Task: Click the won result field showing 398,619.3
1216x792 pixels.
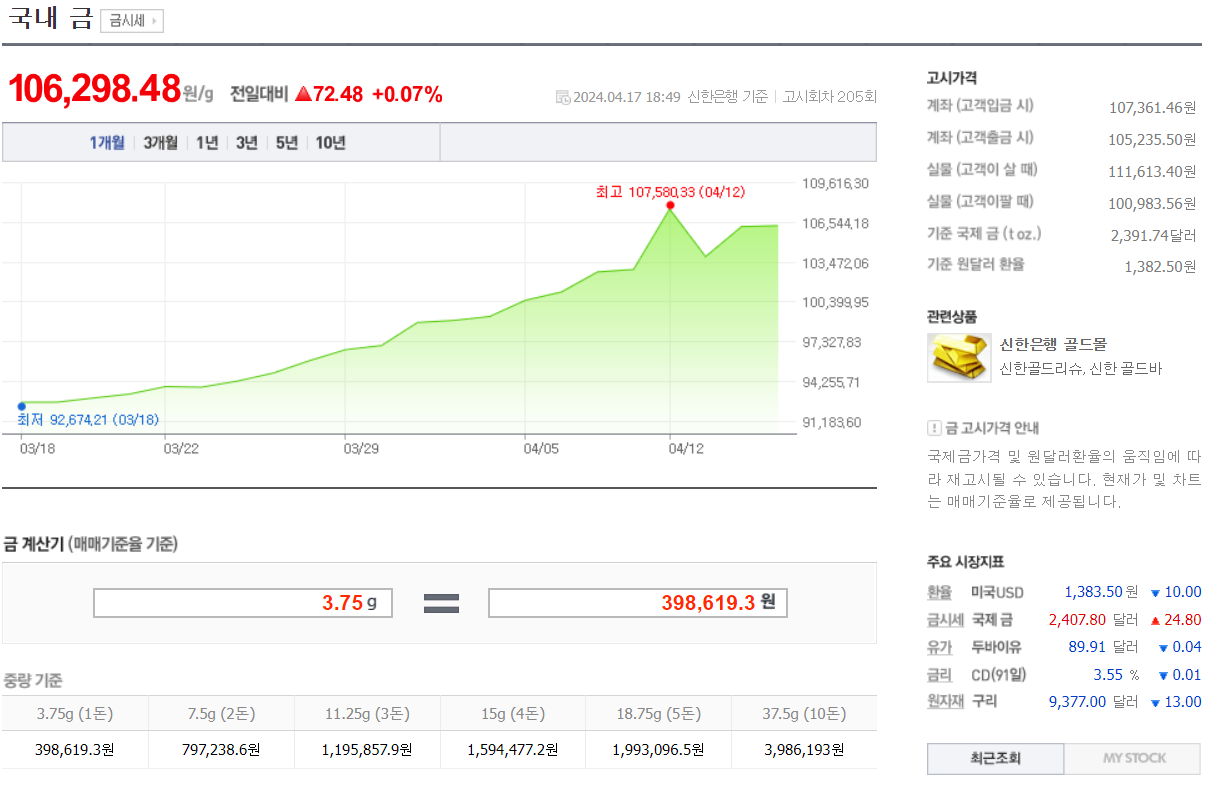Action: pos(637,603)
